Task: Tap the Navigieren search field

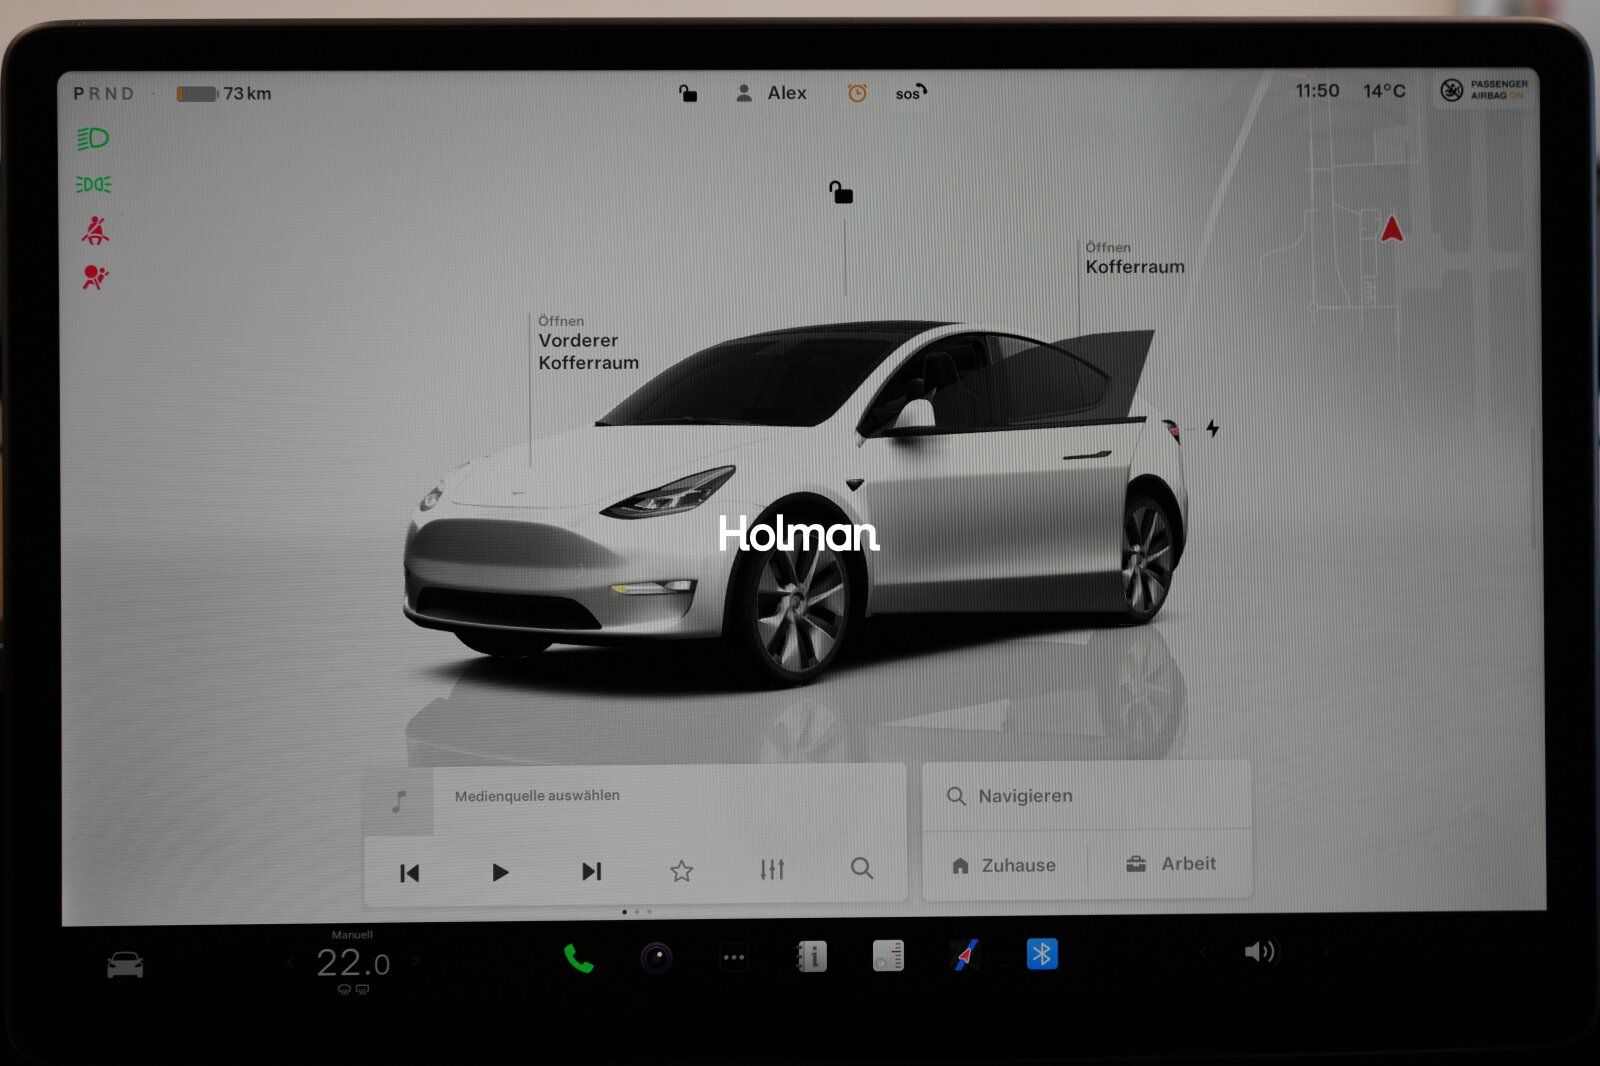Action: [x=1087, y=796]
